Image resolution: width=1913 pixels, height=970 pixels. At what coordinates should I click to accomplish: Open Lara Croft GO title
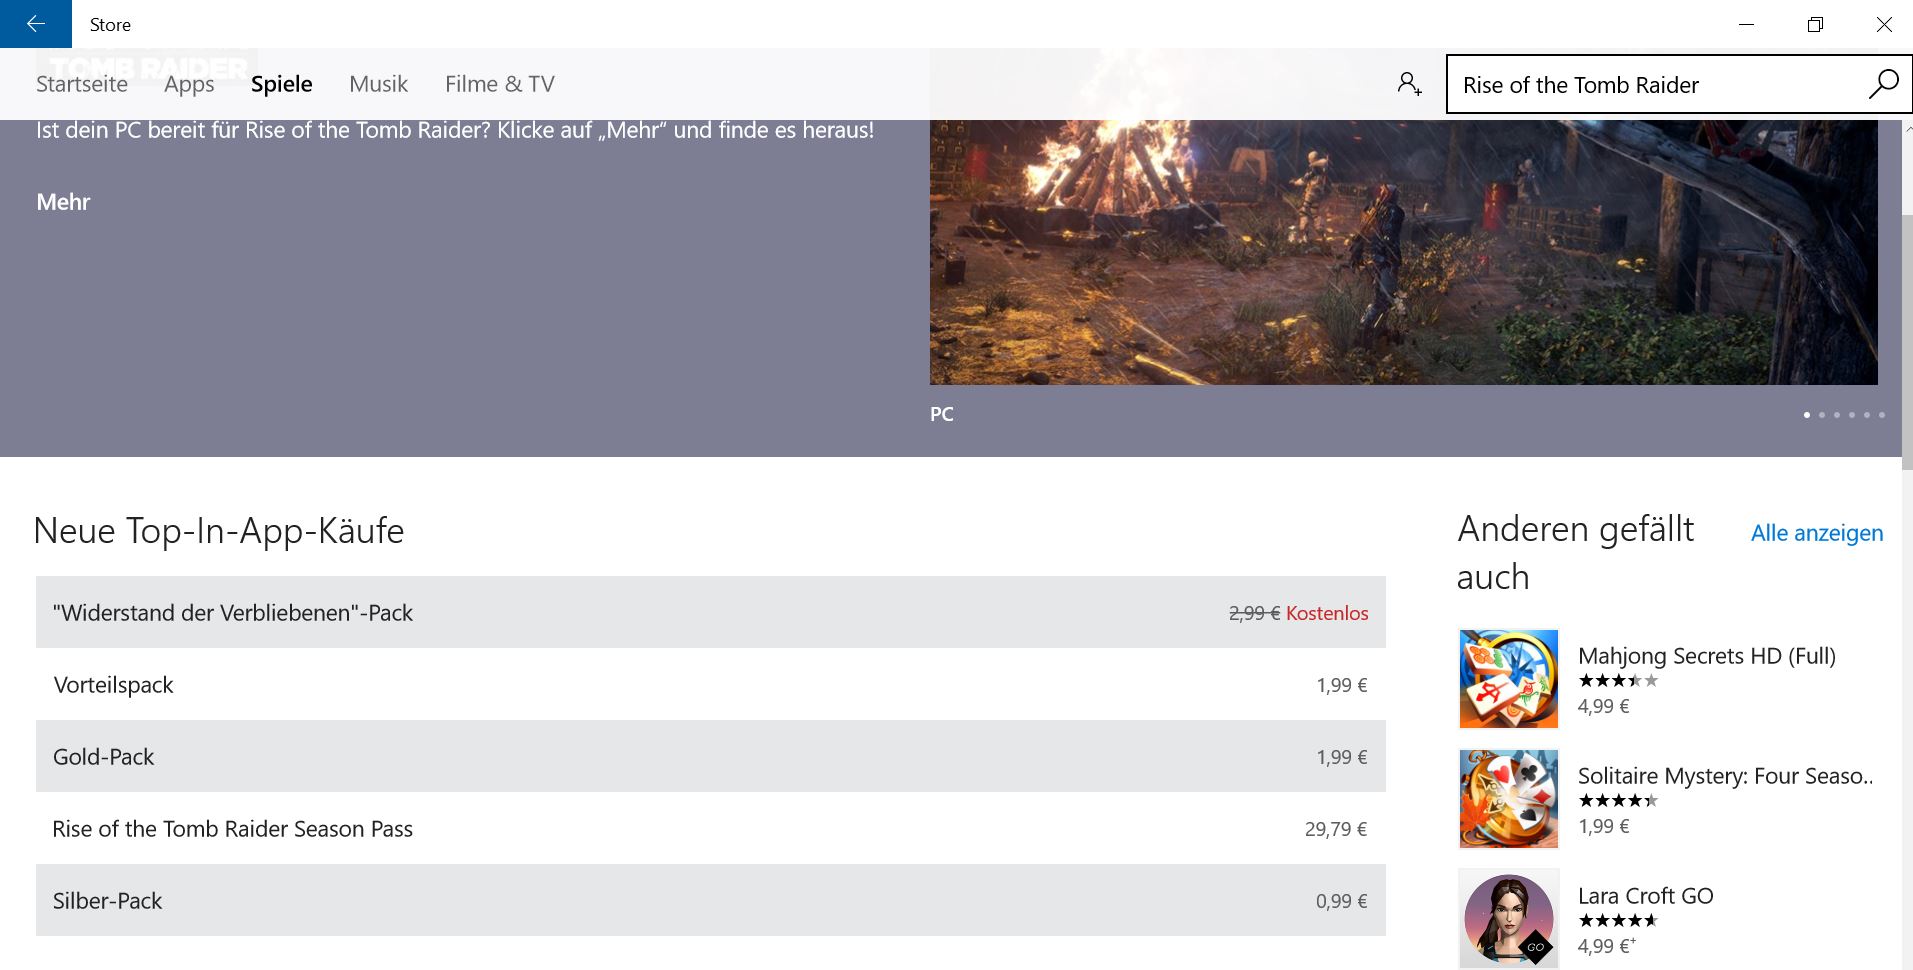click(x=1646, y=896)
